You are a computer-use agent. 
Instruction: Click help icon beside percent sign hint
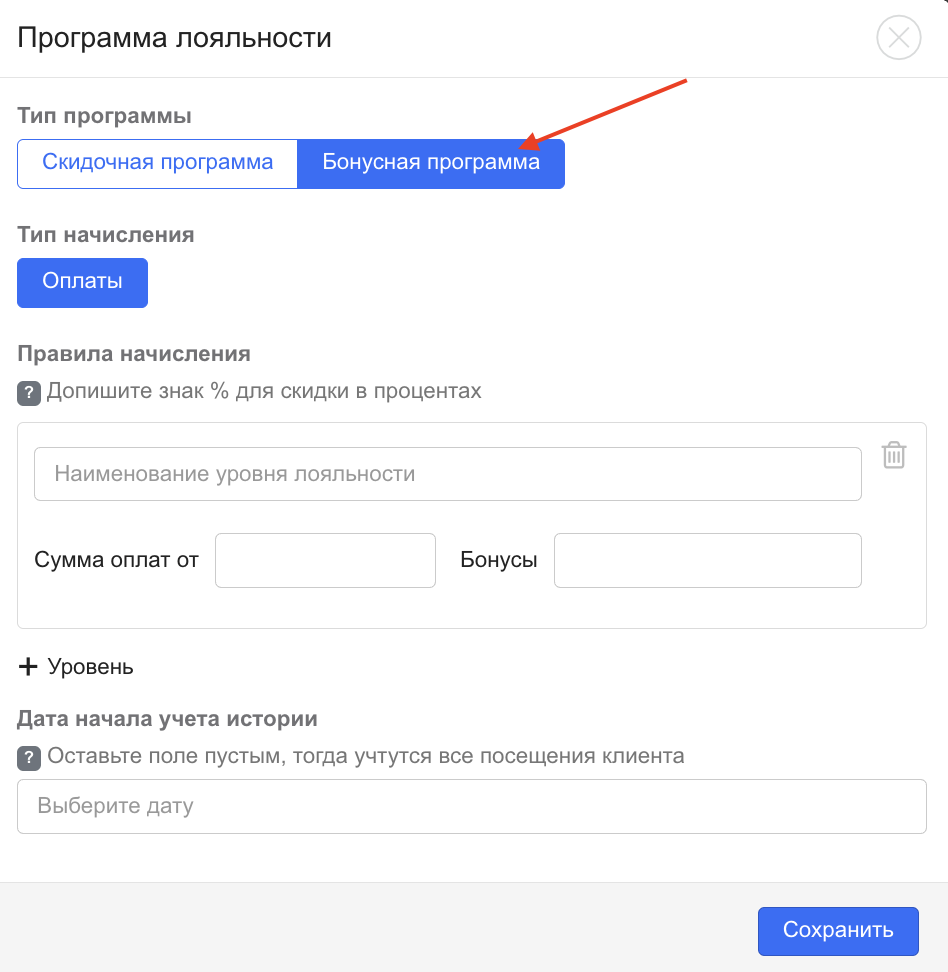(29, 392)
